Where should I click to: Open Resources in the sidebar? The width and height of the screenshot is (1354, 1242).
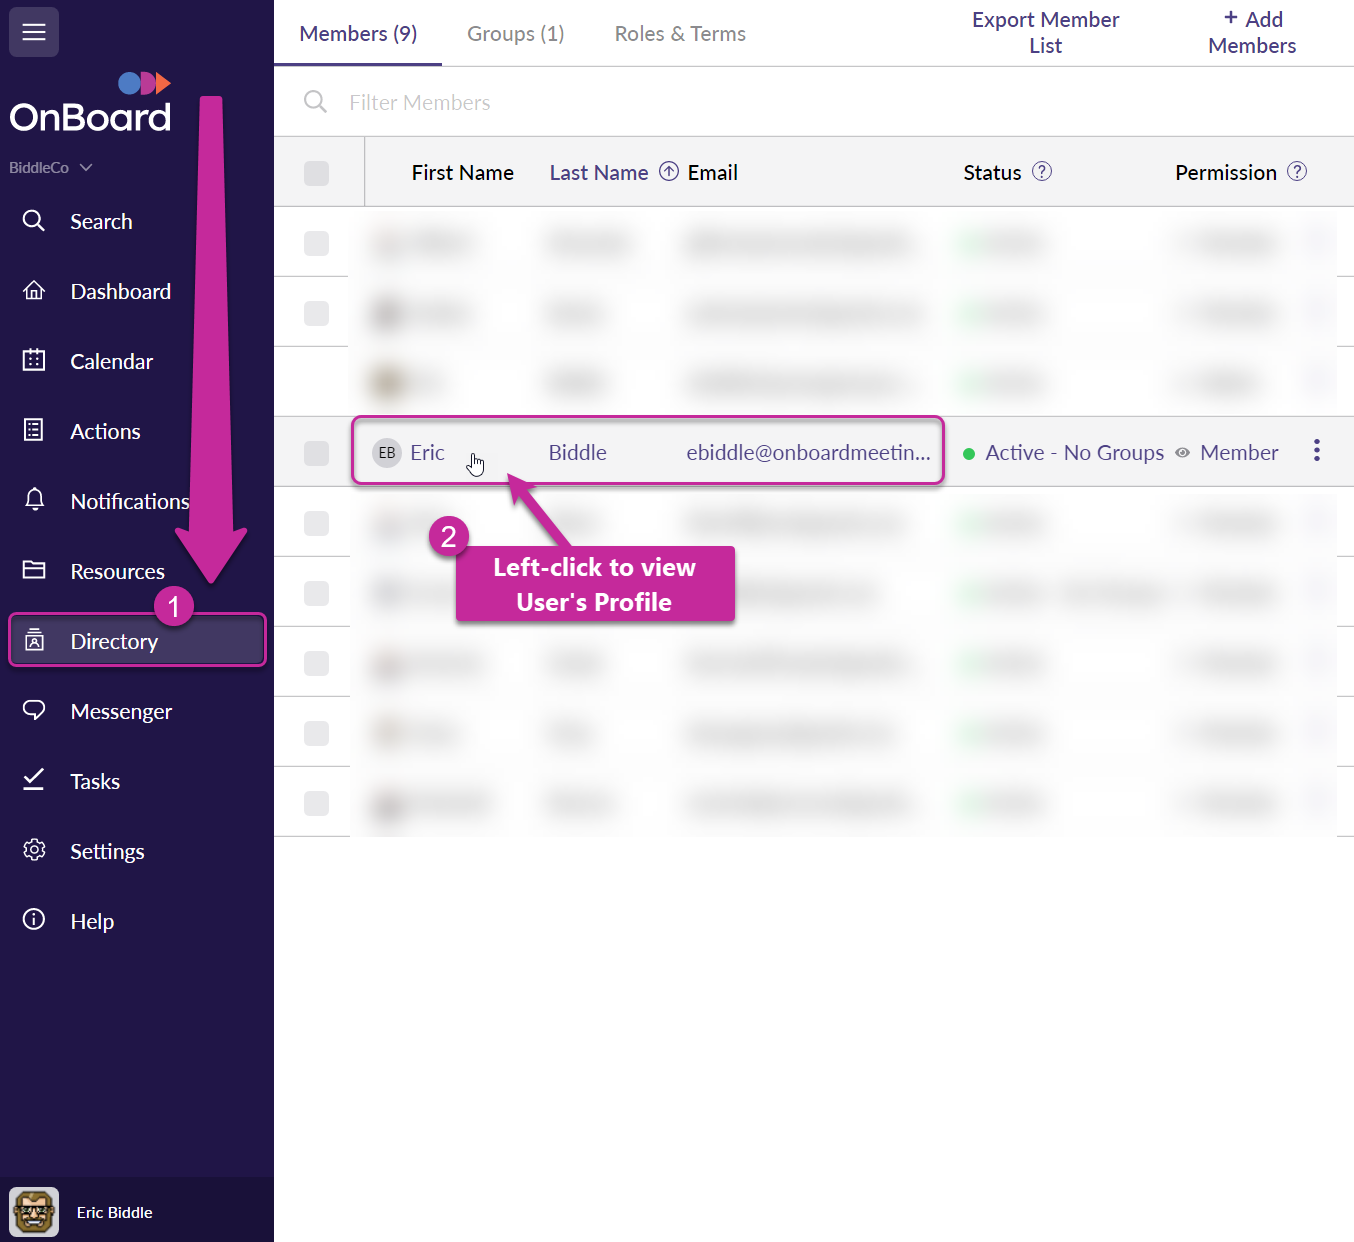[x=117, y=571]
